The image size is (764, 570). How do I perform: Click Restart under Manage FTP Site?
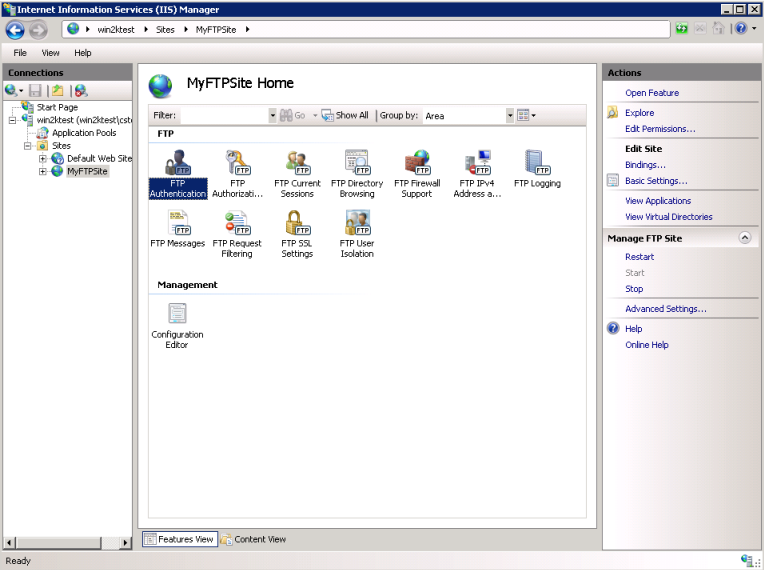click(x=639, y=257)
